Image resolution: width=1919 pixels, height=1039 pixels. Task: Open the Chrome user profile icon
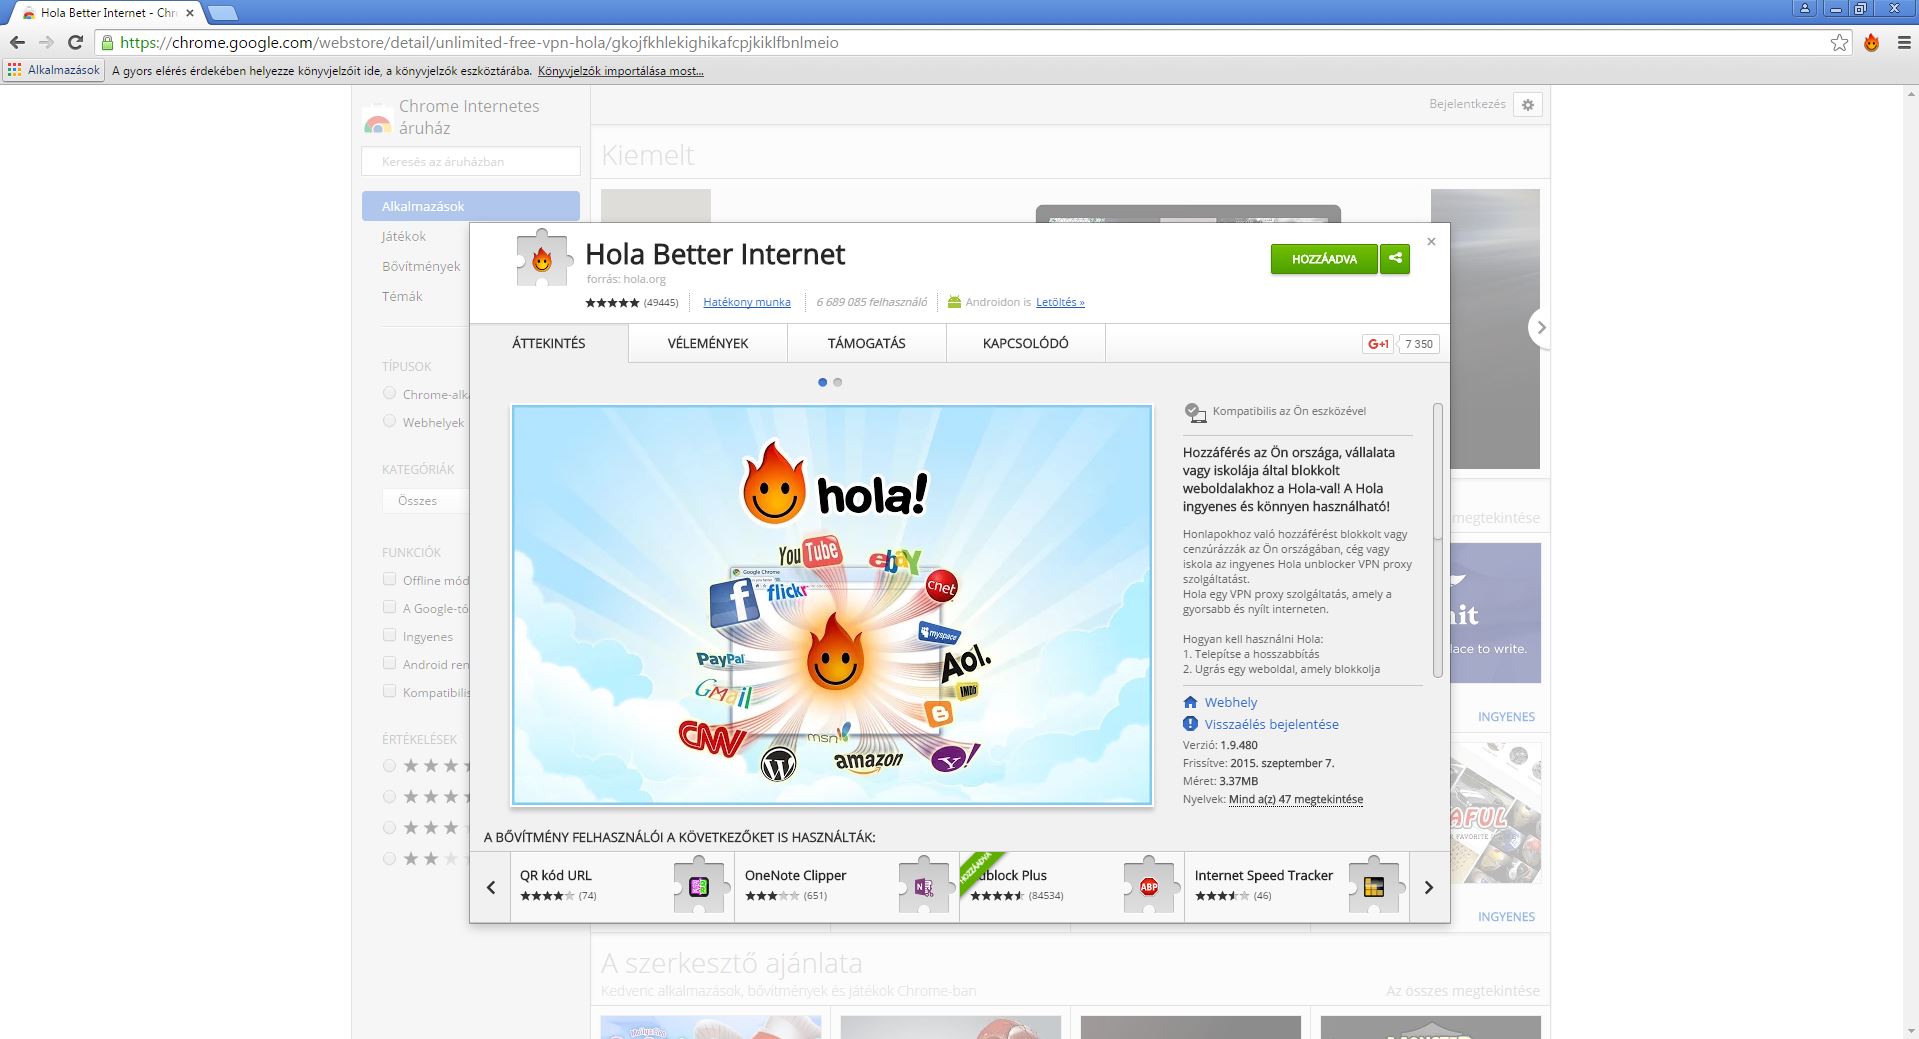pyautogui.click(x=1805, y=8)
